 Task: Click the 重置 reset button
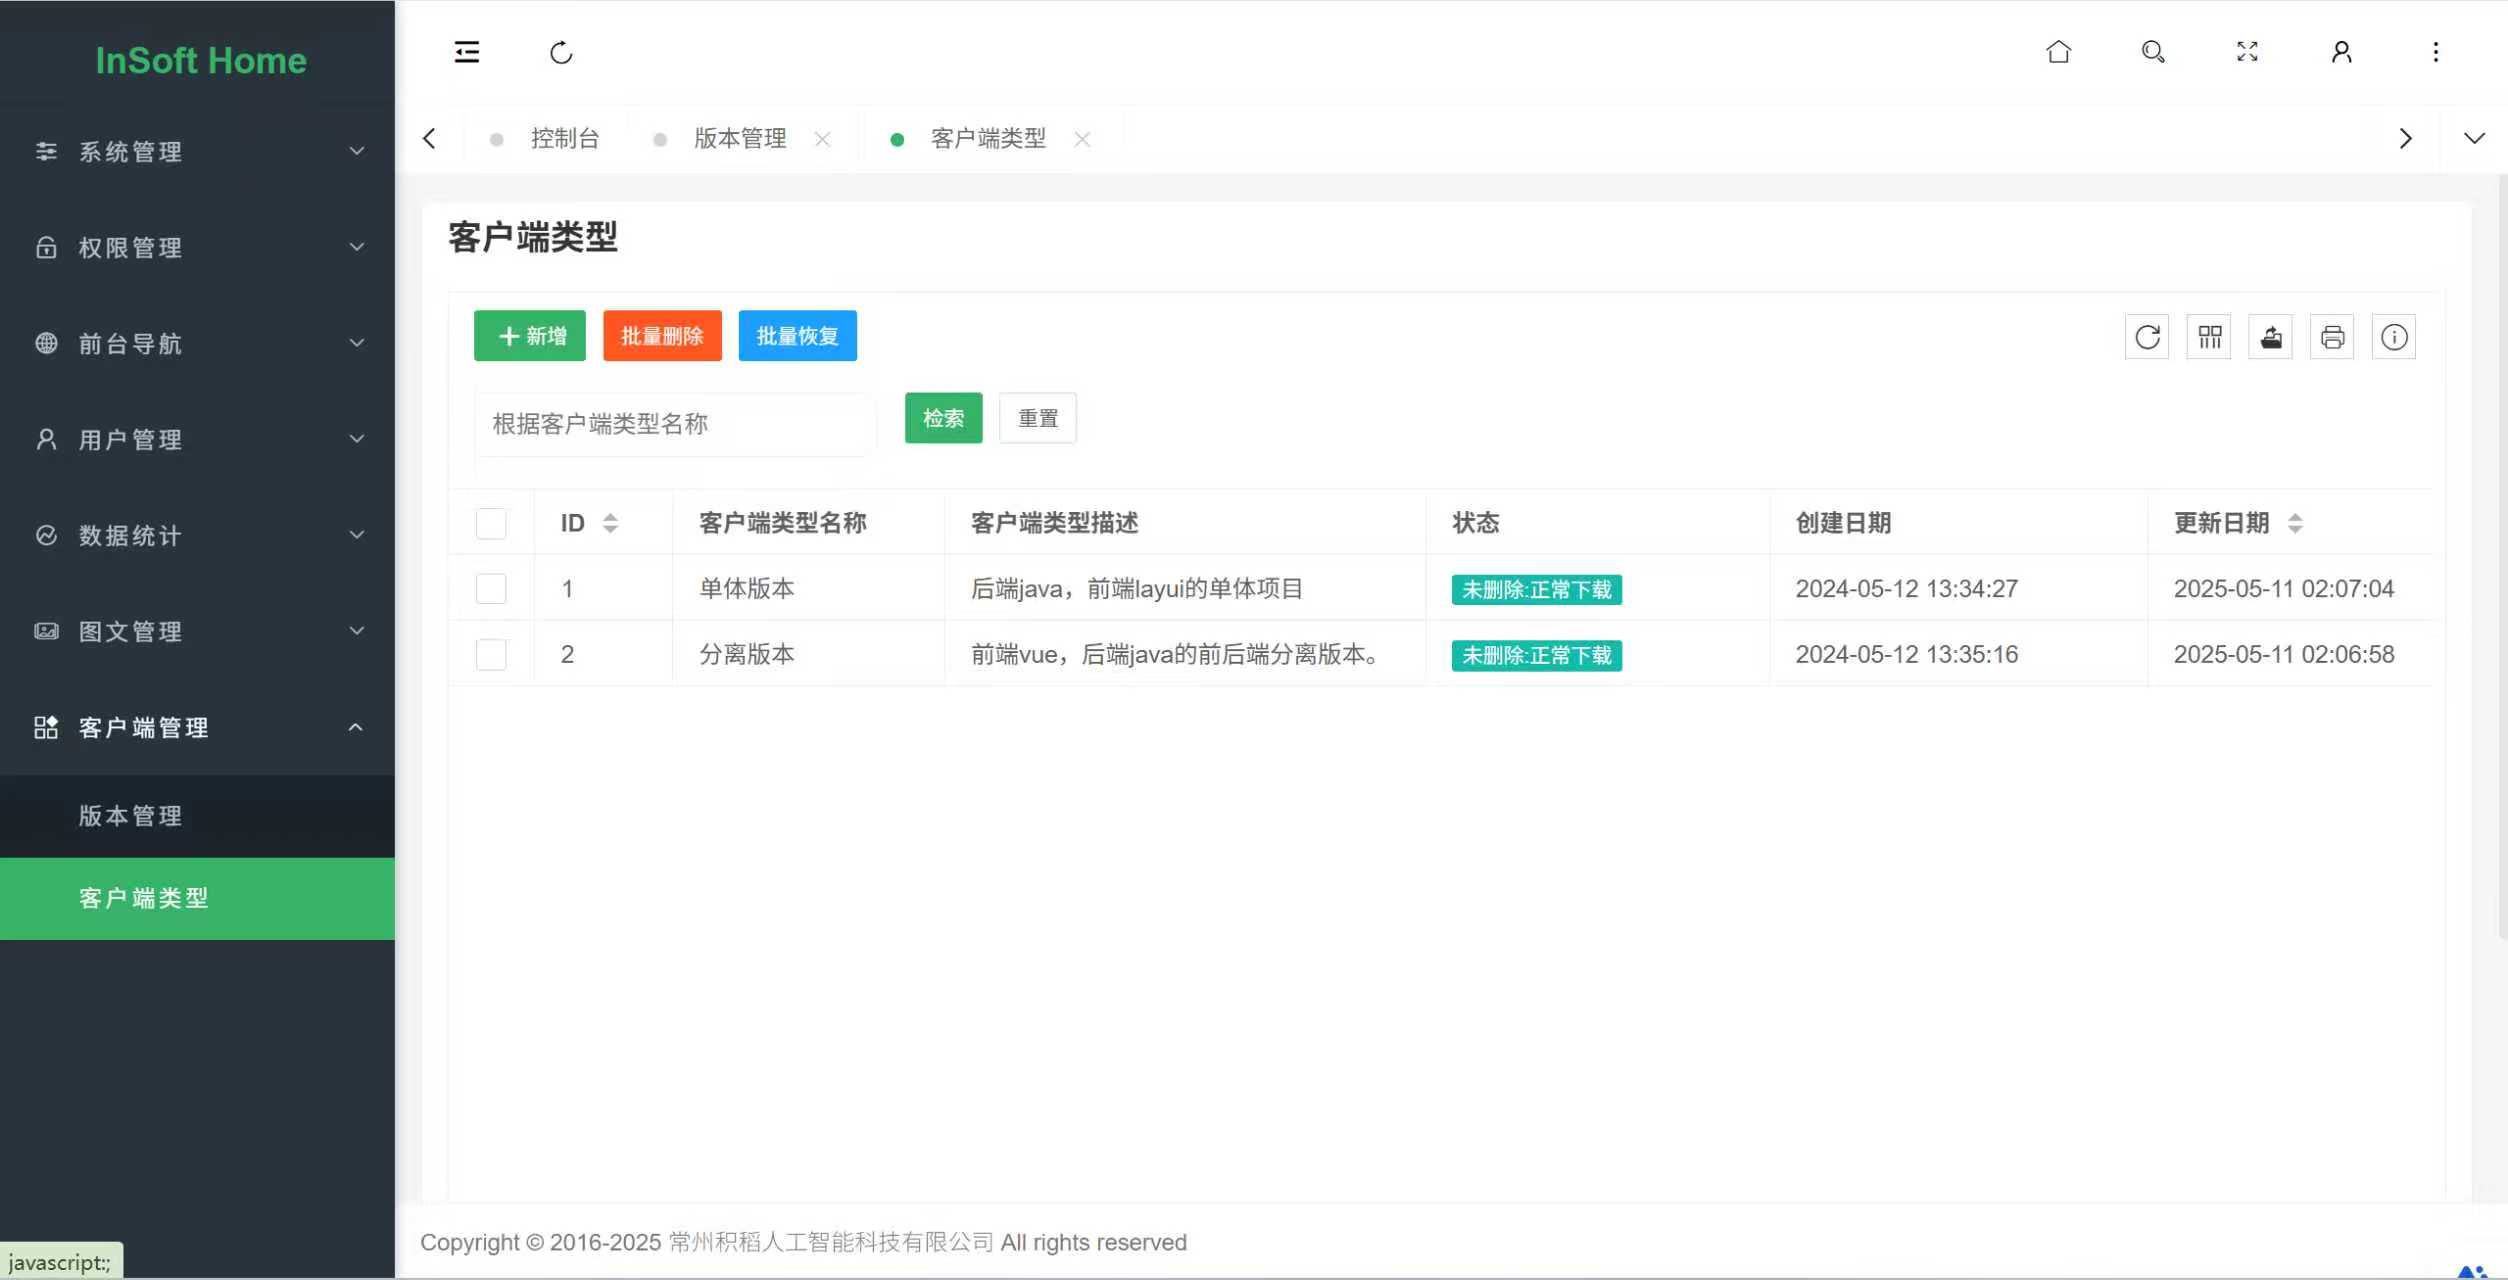coord(1037,418)
